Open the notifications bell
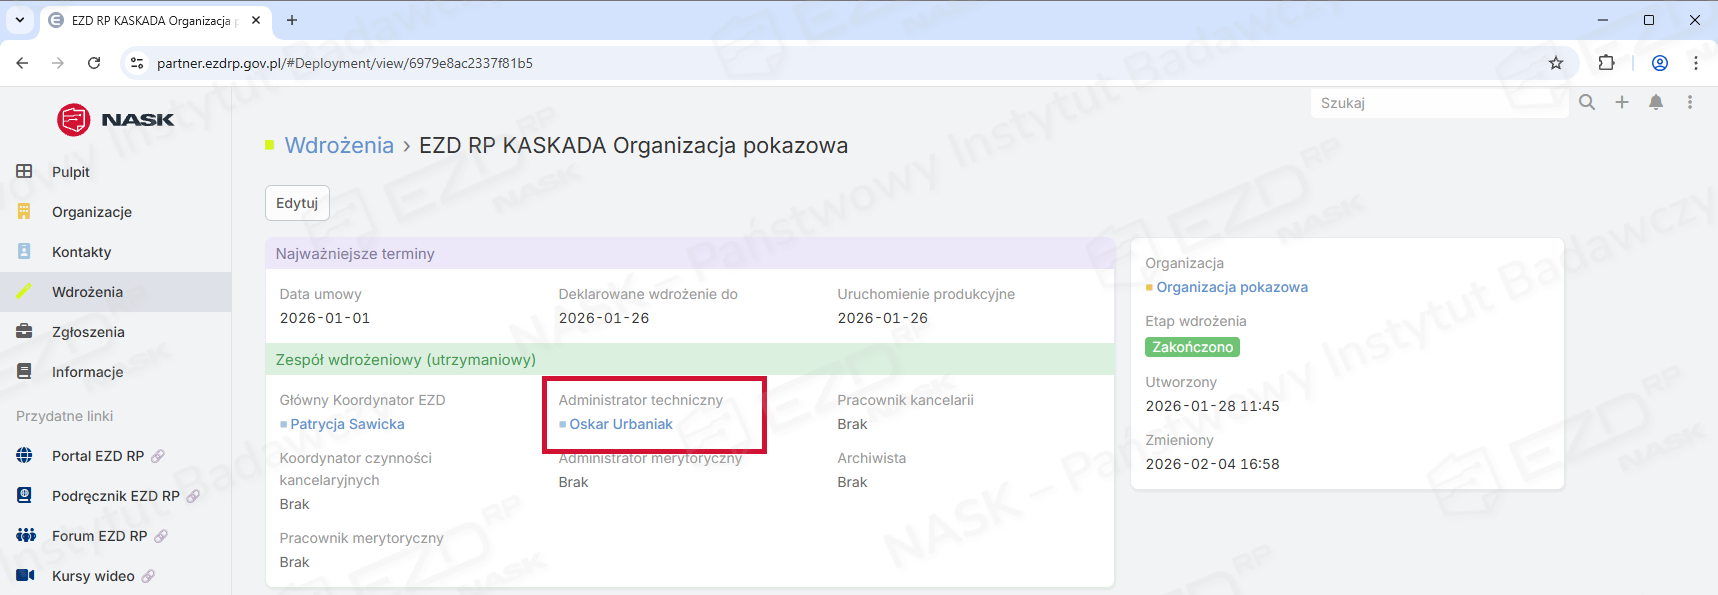1718x595 pixels. click(x=1656, y=102)
